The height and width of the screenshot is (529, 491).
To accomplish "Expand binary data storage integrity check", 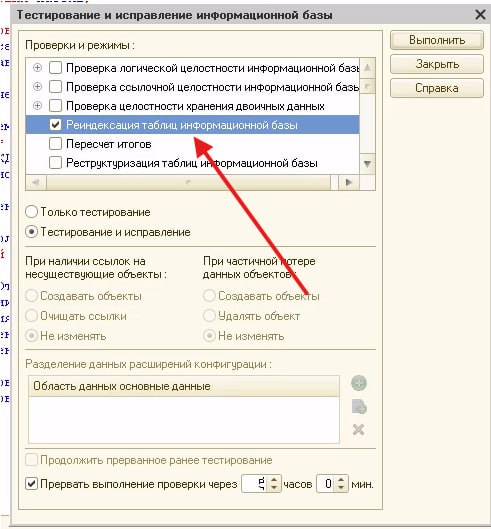I will (x=37, y=106).
